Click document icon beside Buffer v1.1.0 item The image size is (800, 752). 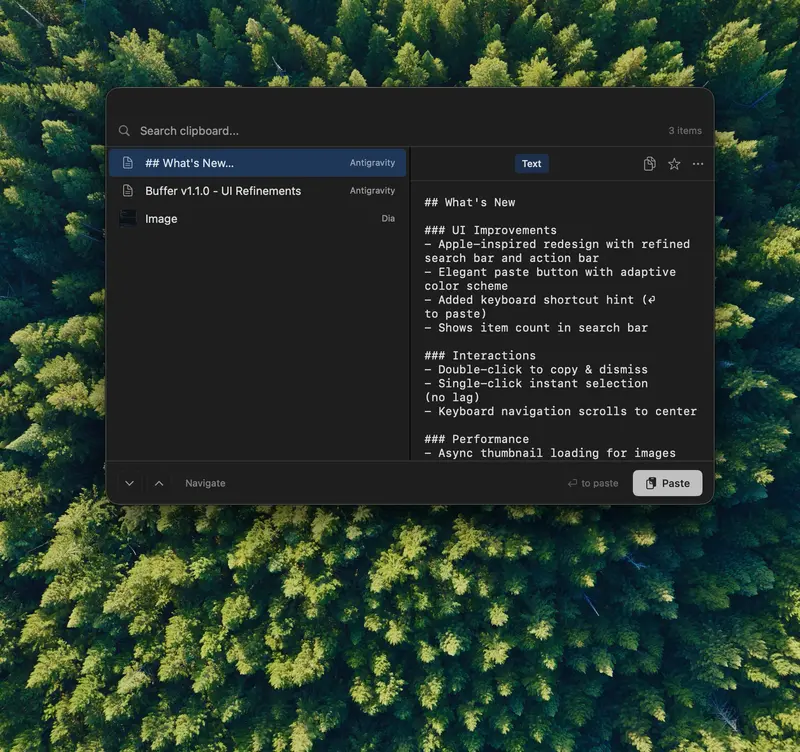point(128,191)
